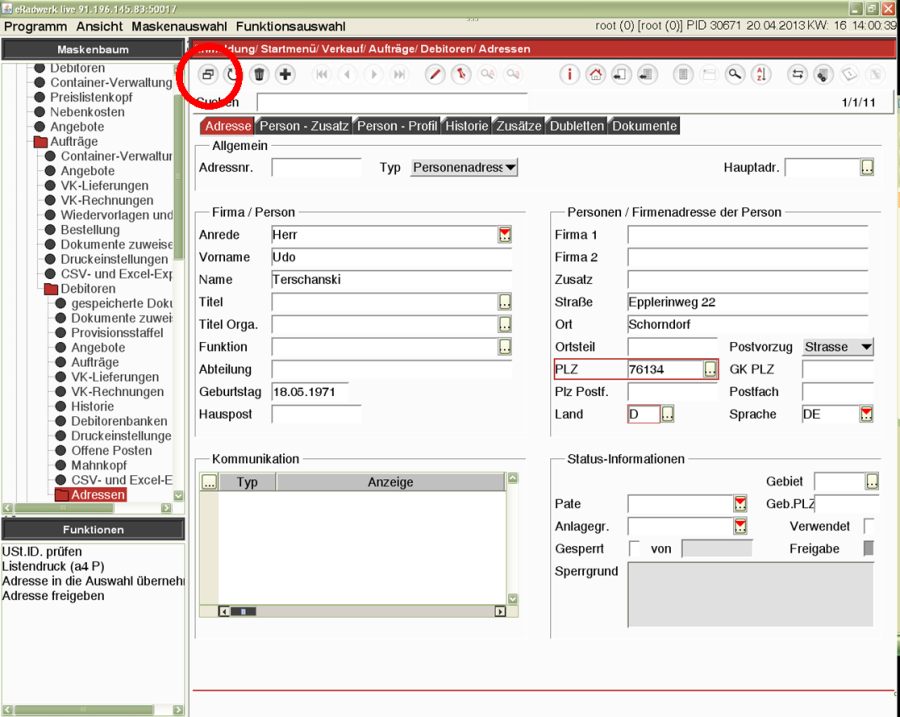Viewport: 900px width, 717px height.
Task: Select Offene Posten in the tree
Action: [111, 451]
